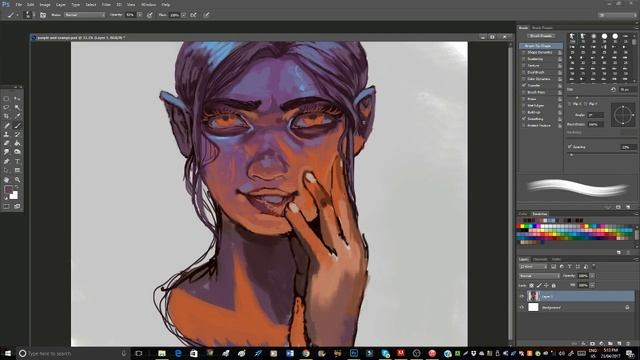Click the brush Angle input field

(596, 115)
